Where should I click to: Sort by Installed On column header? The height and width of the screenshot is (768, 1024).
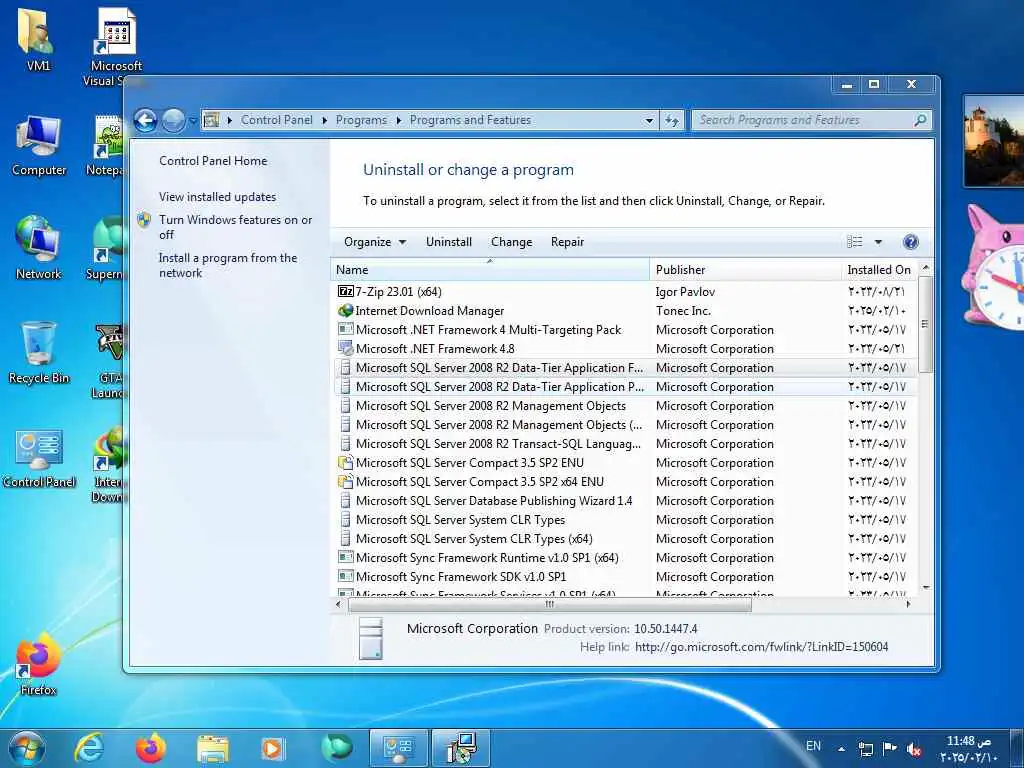pos(879,270)
